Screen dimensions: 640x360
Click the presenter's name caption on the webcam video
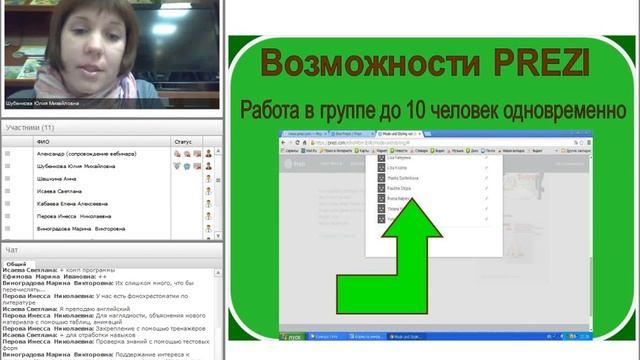42,104
